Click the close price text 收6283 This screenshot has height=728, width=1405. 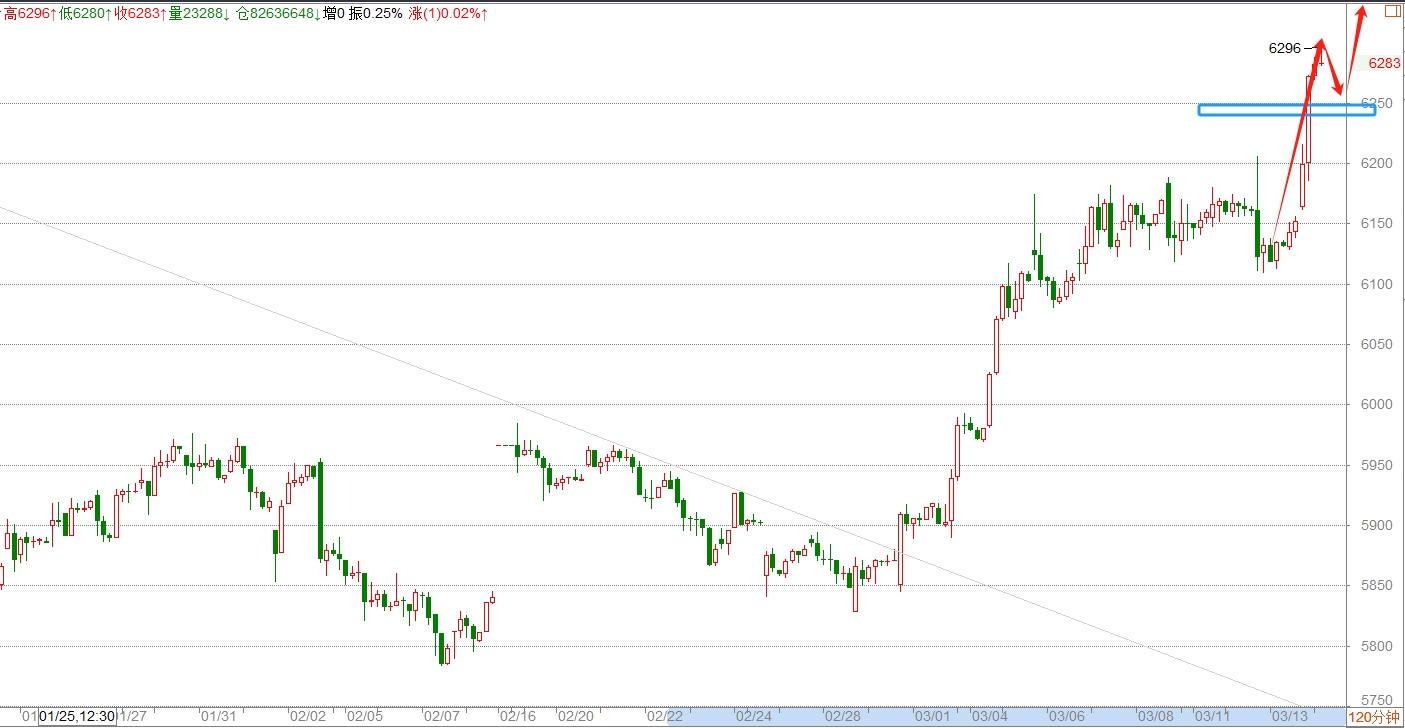(x=139, y=14)
